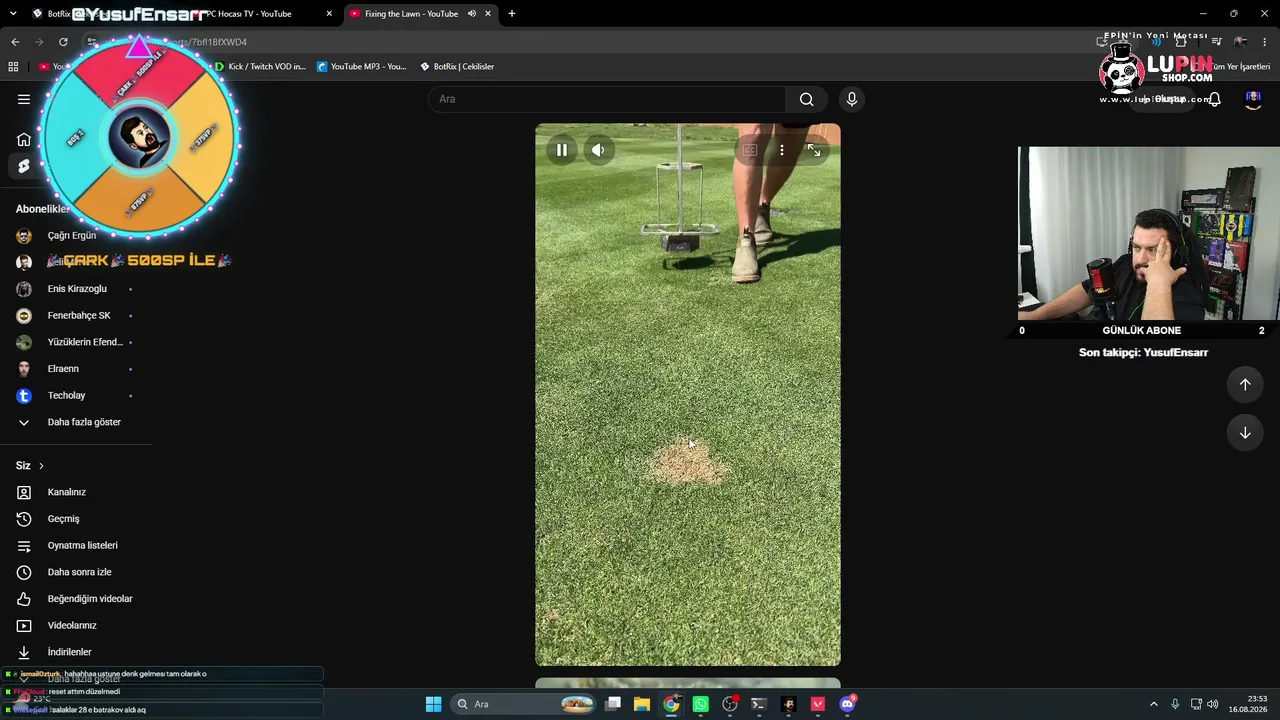Open the Windows Start menu

tap(433, 704)
